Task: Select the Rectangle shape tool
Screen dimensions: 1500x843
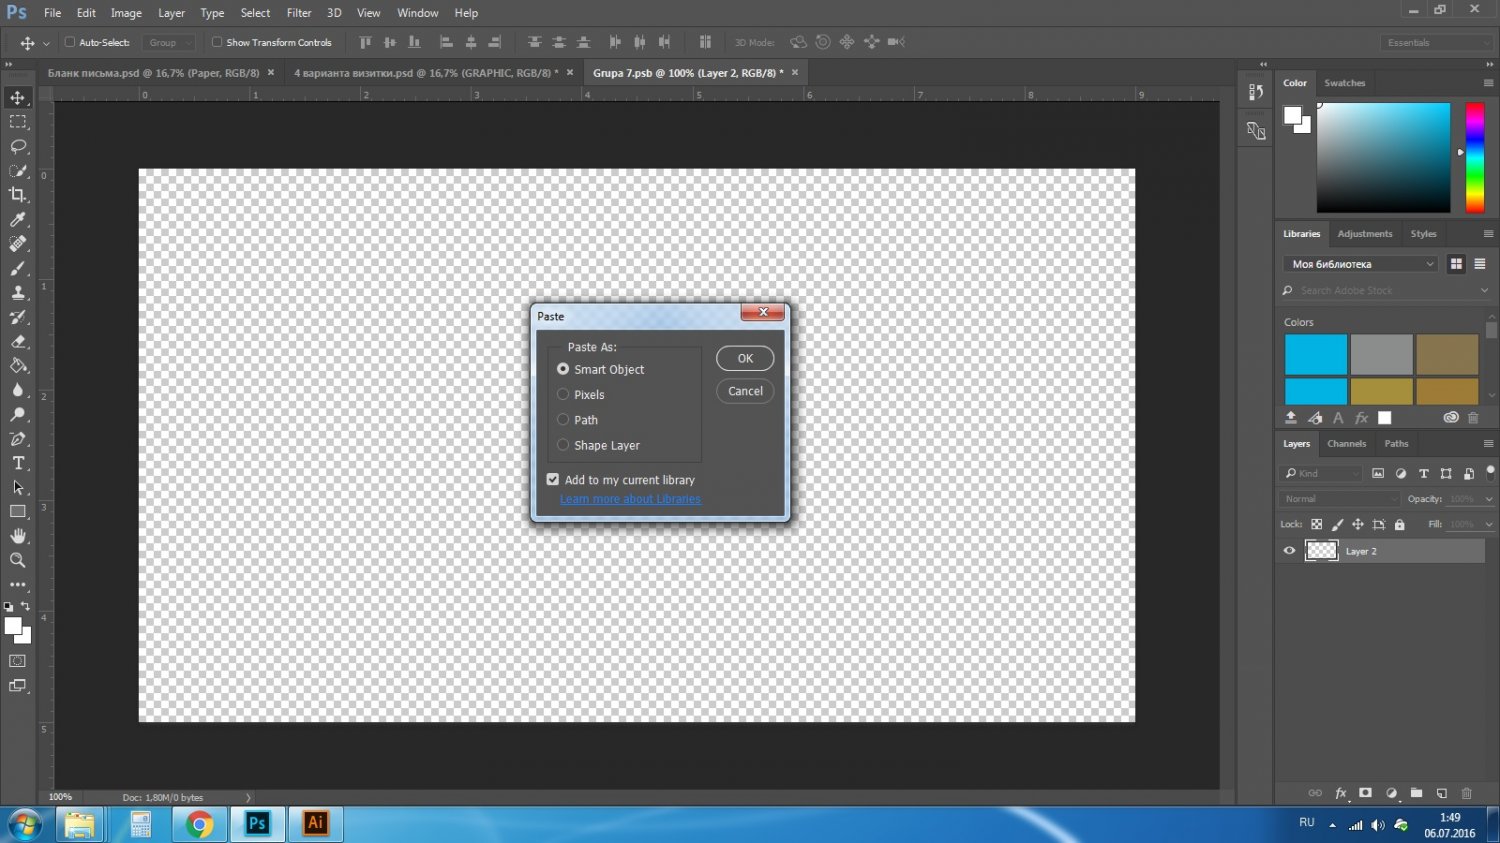Action: click(18, 512)
